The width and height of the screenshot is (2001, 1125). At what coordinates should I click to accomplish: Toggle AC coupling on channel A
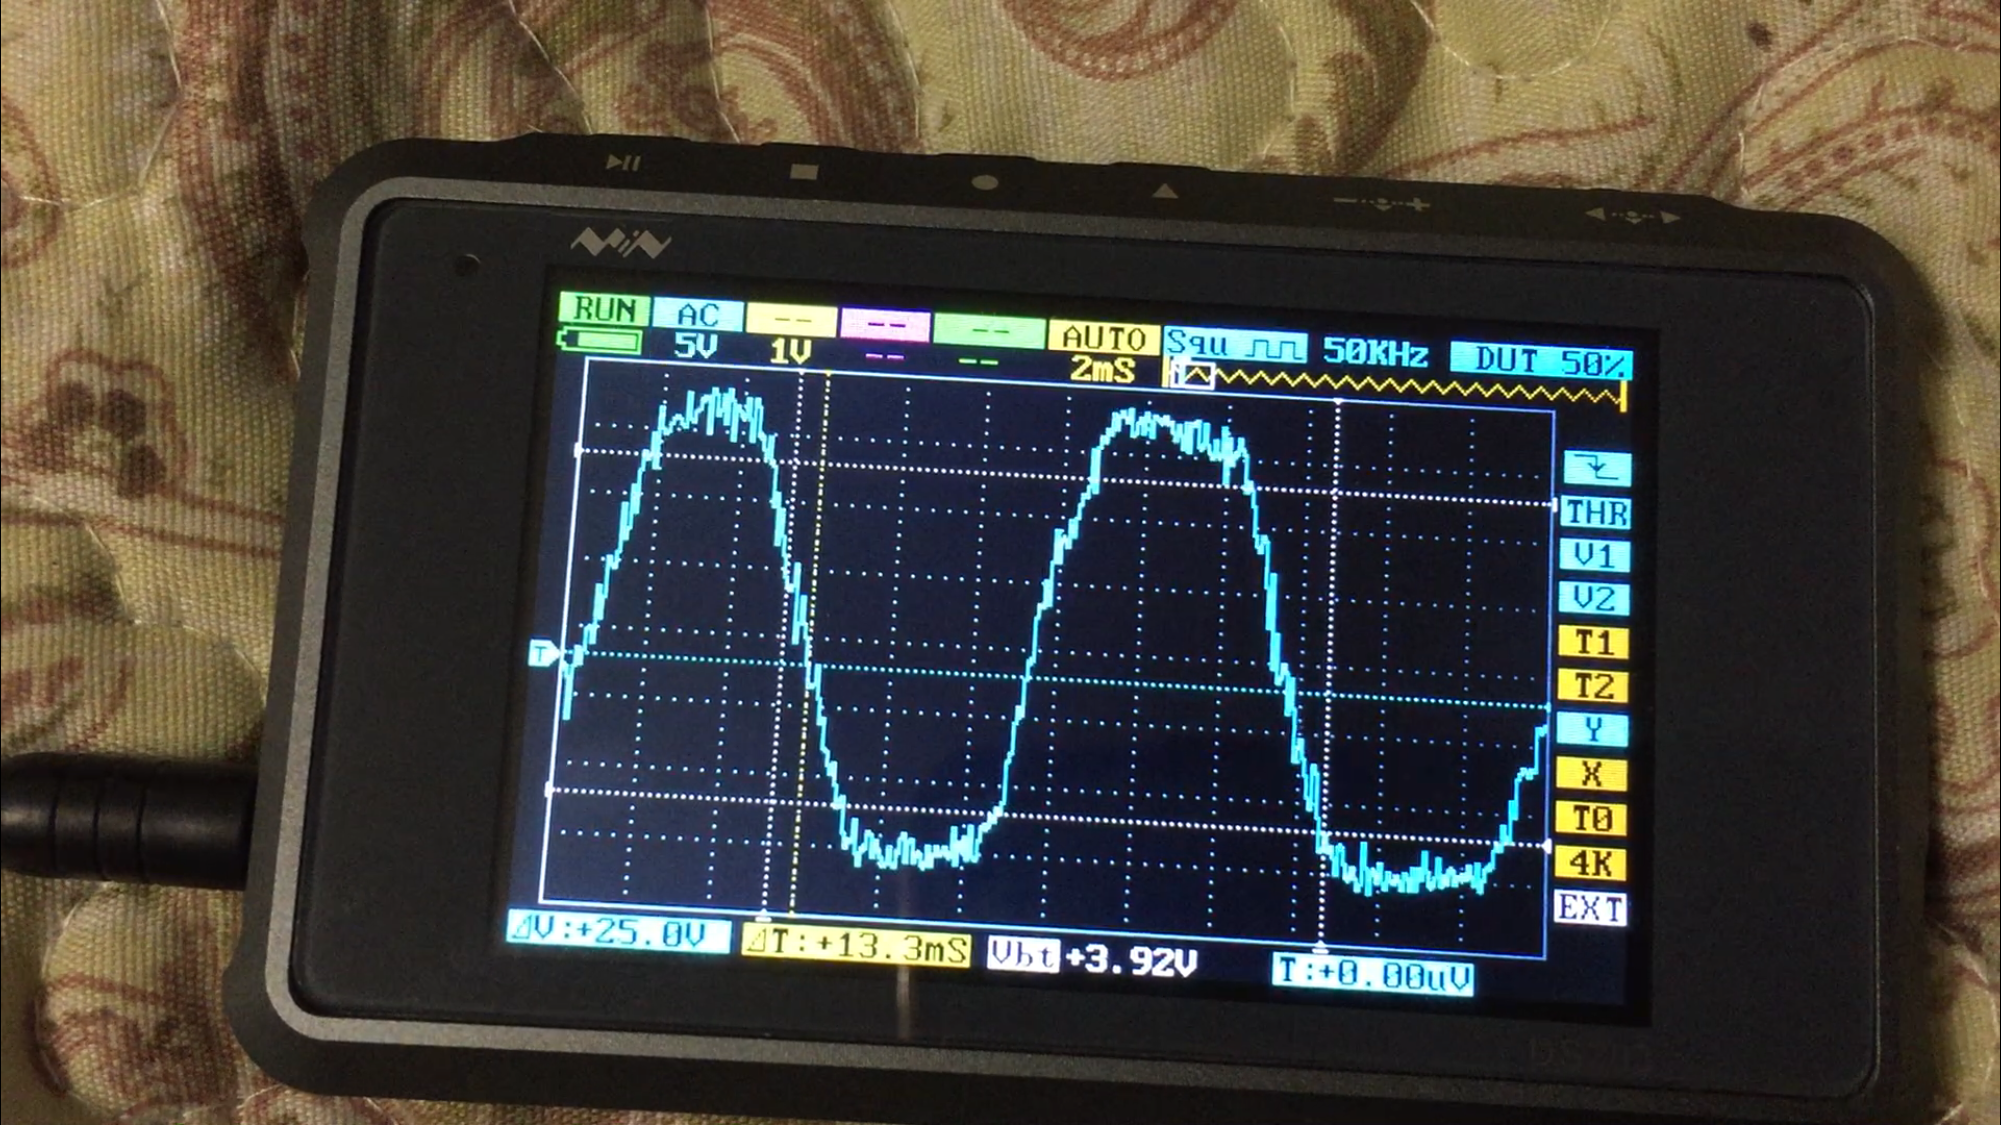pos(698,315)
